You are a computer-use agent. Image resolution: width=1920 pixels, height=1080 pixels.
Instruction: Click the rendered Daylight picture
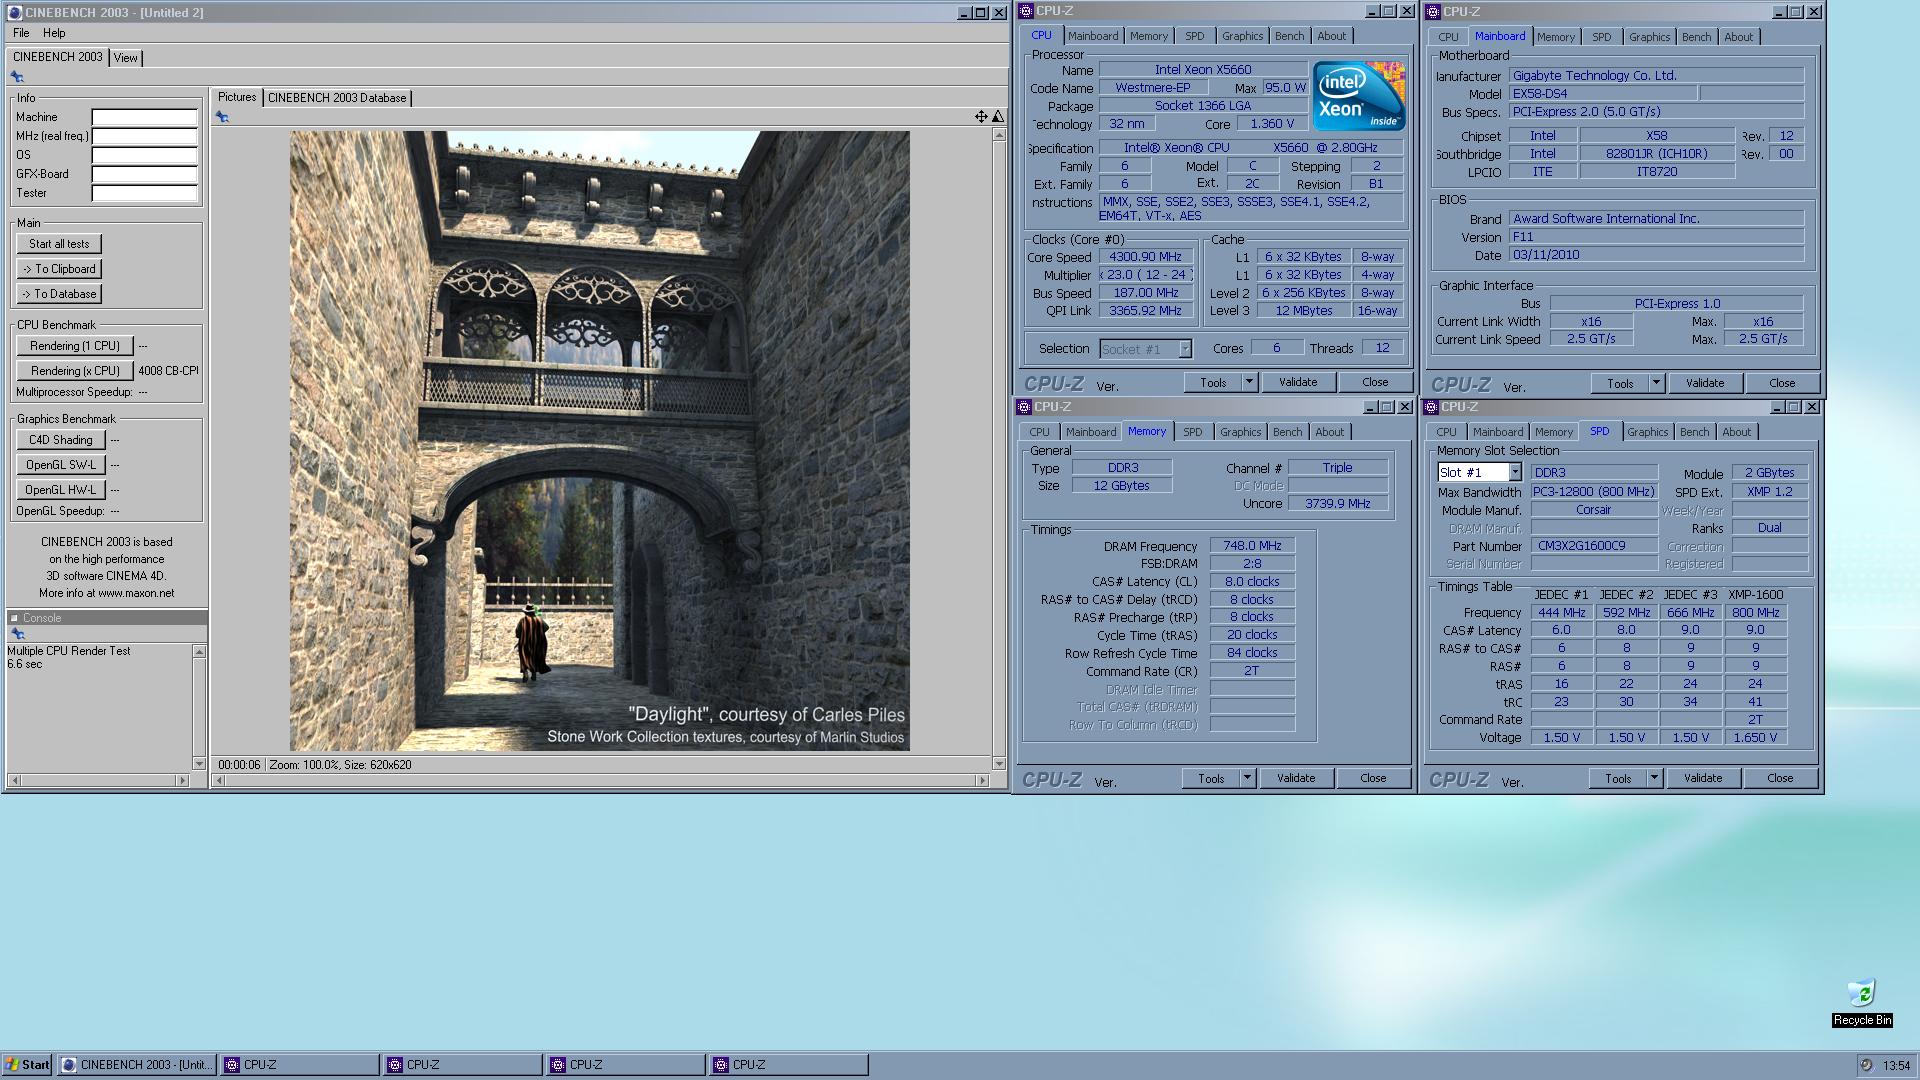[600, 441]
